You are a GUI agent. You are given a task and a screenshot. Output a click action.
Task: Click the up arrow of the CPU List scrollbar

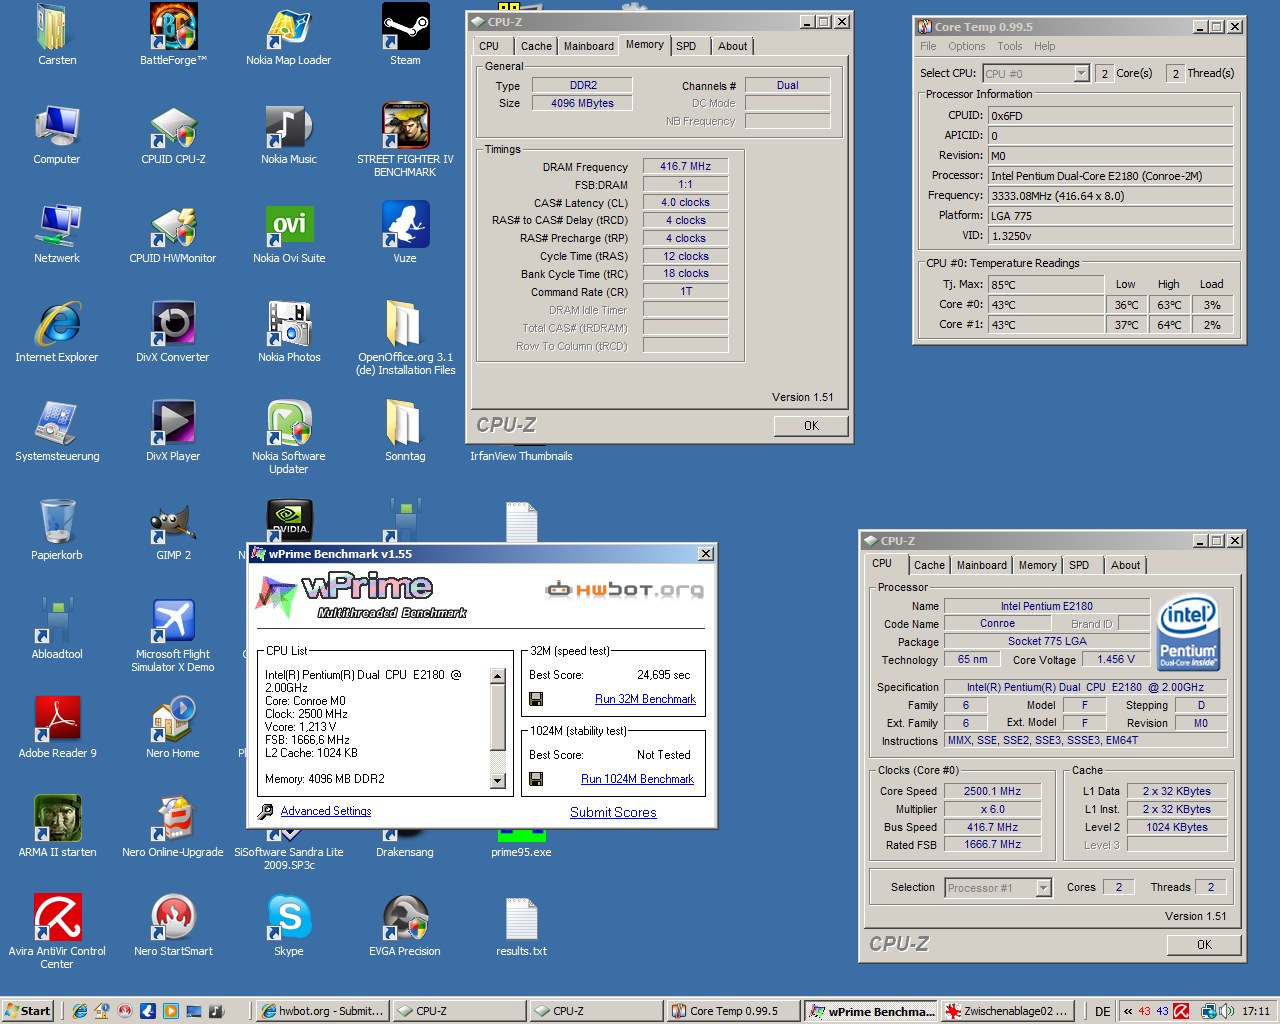coord(497,677)
